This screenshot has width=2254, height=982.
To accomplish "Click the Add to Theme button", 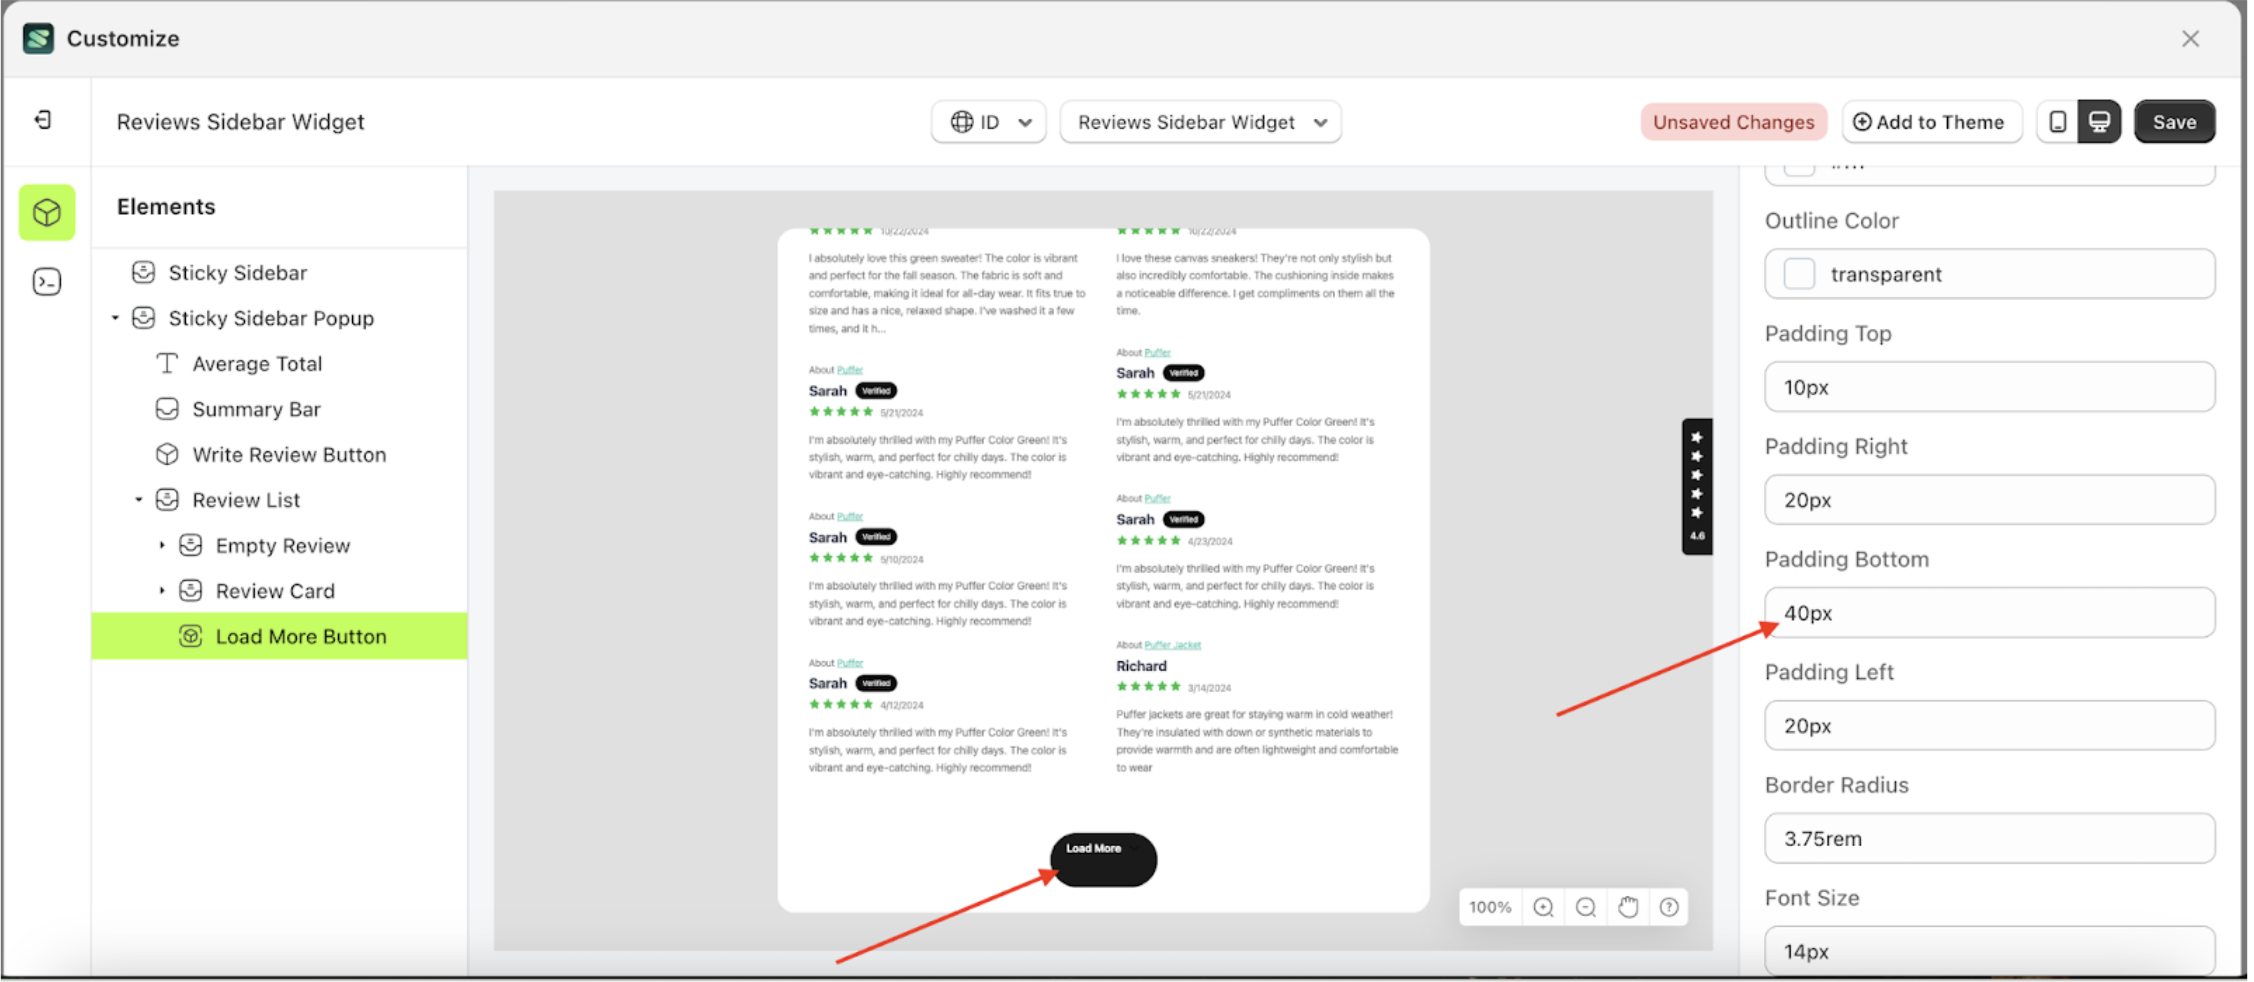I will 1932,121.
